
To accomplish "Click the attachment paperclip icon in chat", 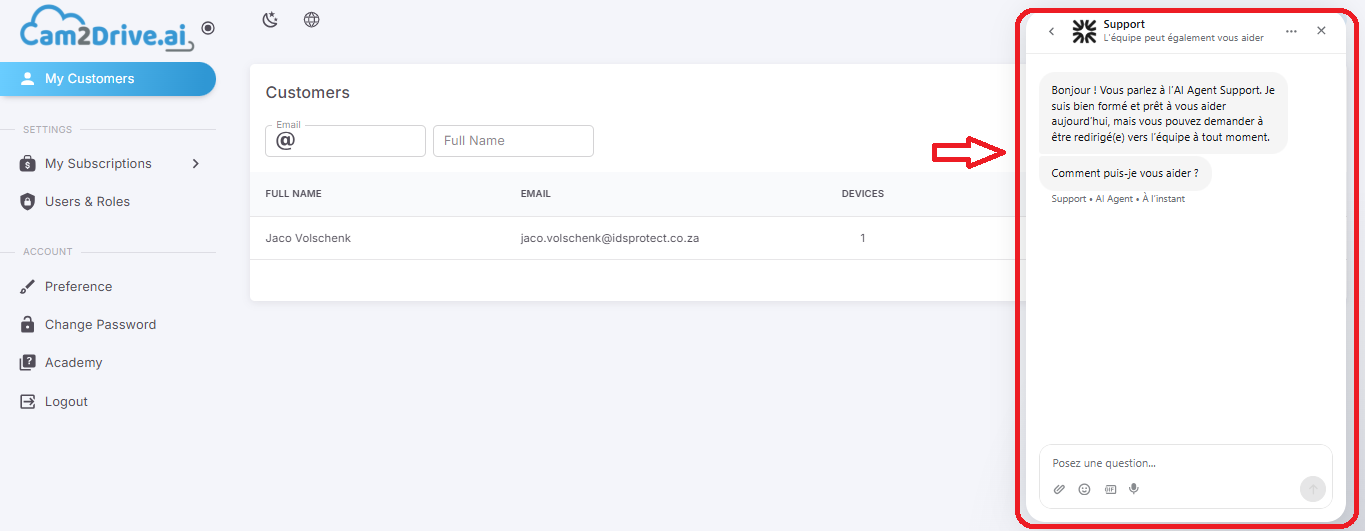I will (1060, 489).
